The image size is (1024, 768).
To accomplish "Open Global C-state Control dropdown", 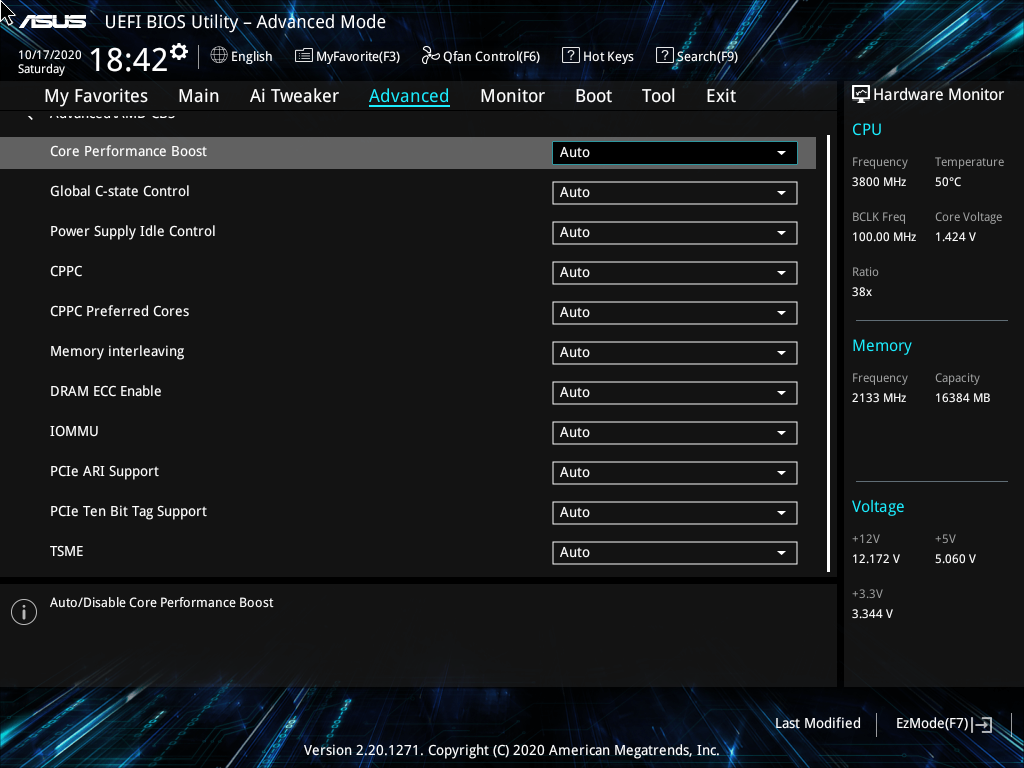I will pyautogui.click(x=675, y=193).
